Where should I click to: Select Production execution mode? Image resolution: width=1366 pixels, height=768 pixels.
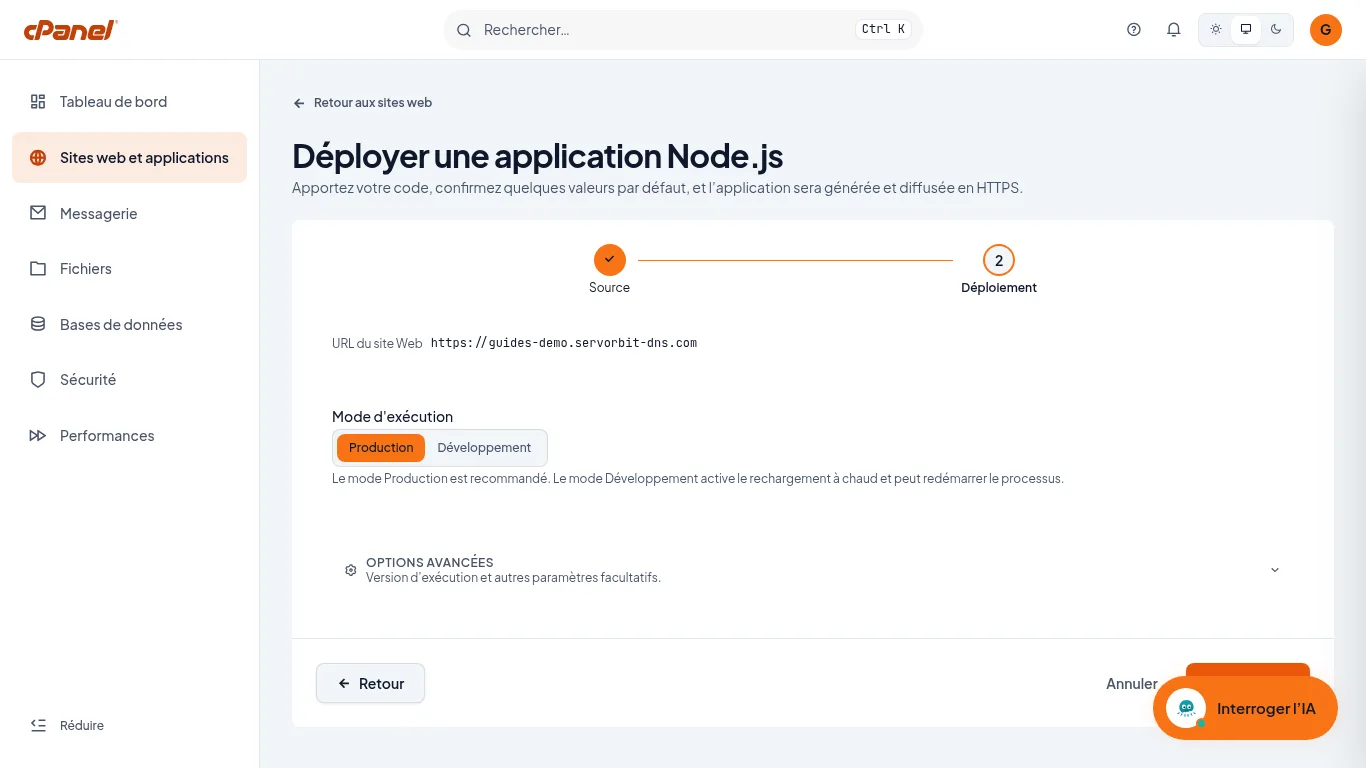(x=381, y=448)
